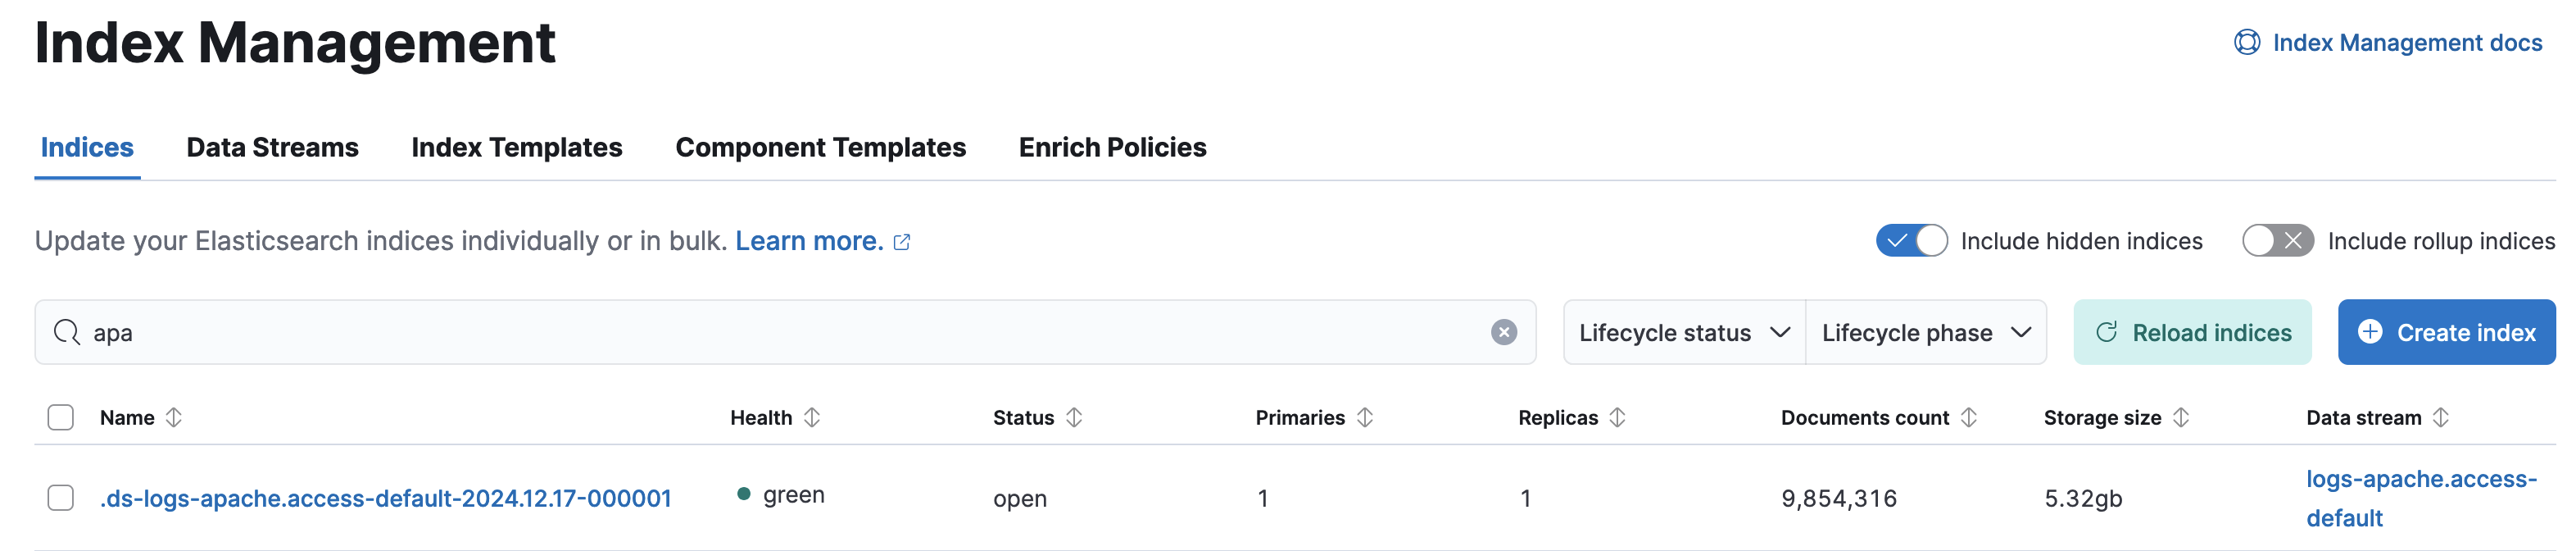Sort by Data stream arrows

(x=2441, y=417)
